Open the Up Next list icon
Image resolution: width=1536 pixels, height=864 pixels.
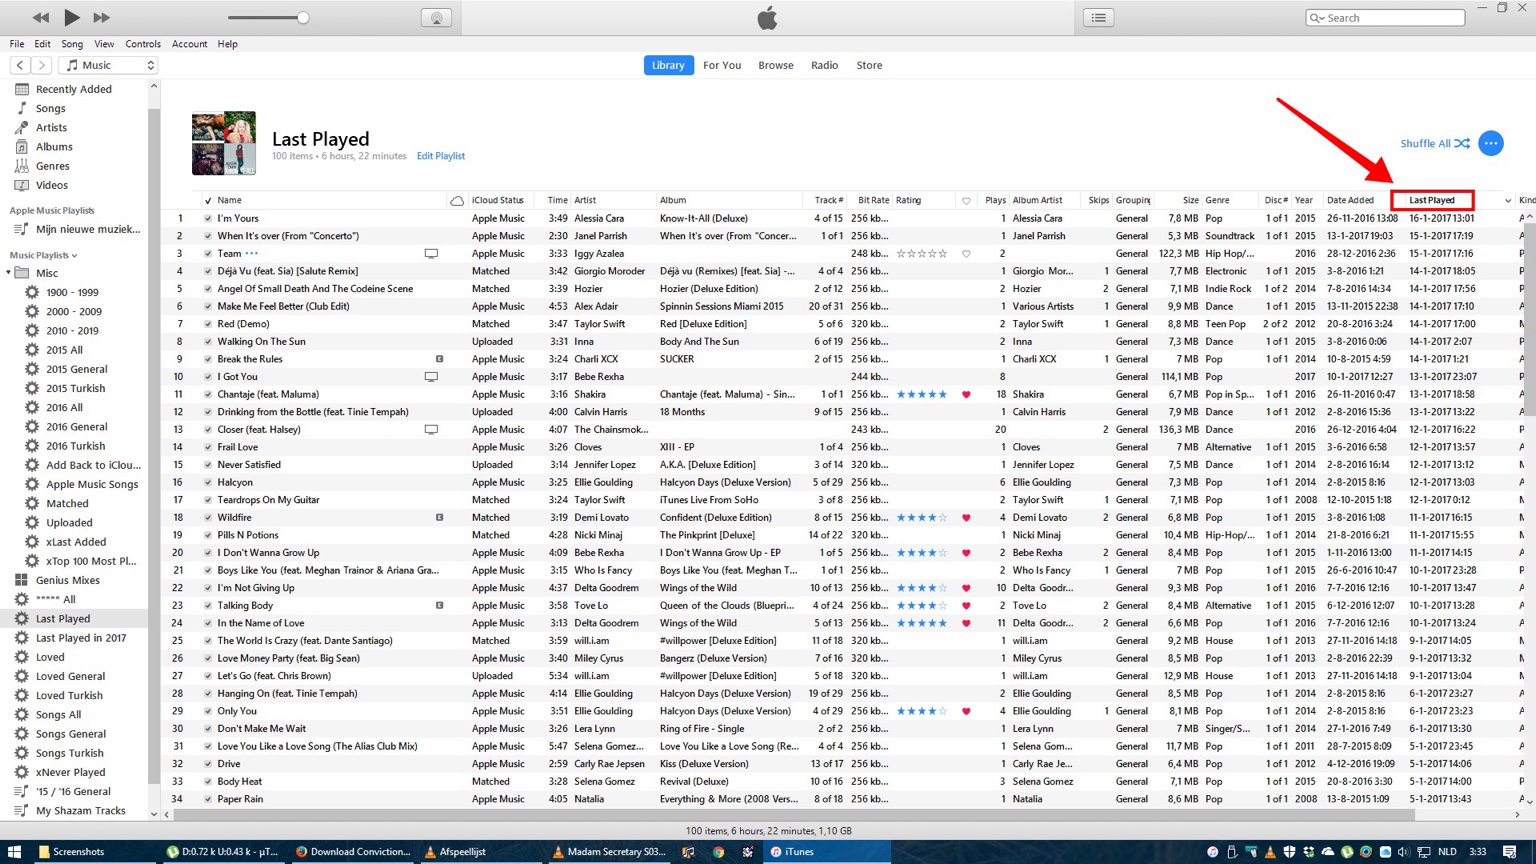[x=1098, y=17]
